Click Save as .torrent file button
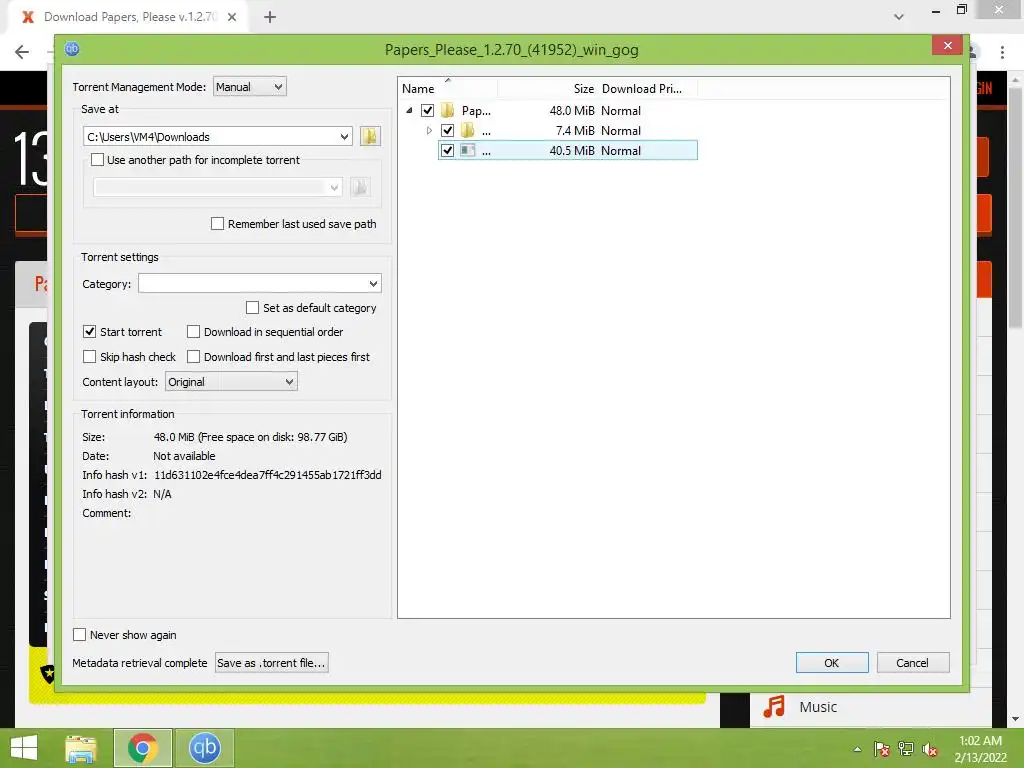Viewport: 1024px width, 768px height. click(x=272, y=662)
